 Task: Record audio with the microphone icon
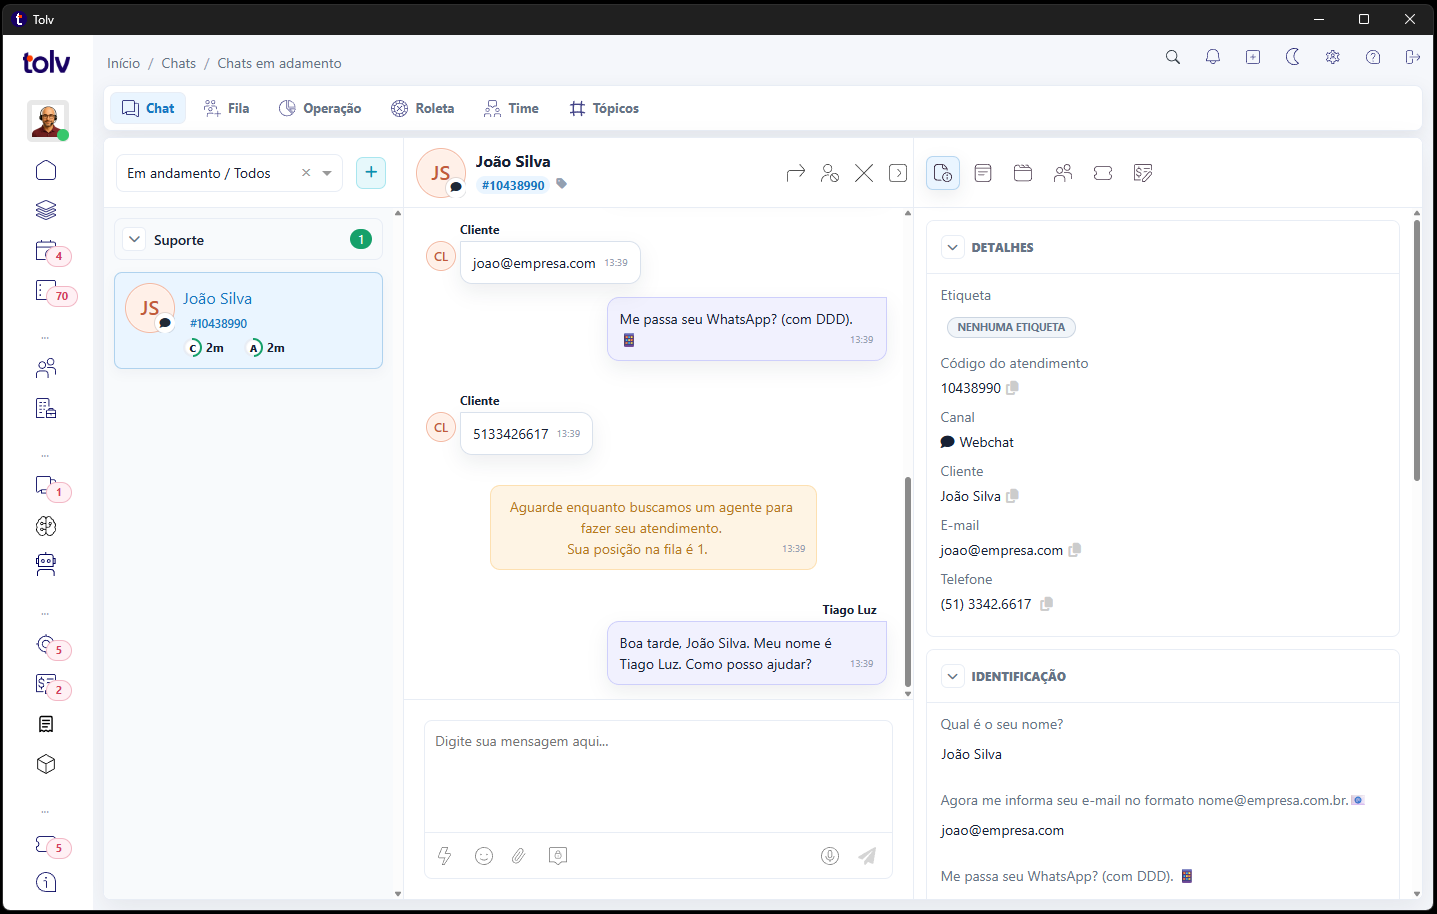pyautogui.click(x=830, y=856)
